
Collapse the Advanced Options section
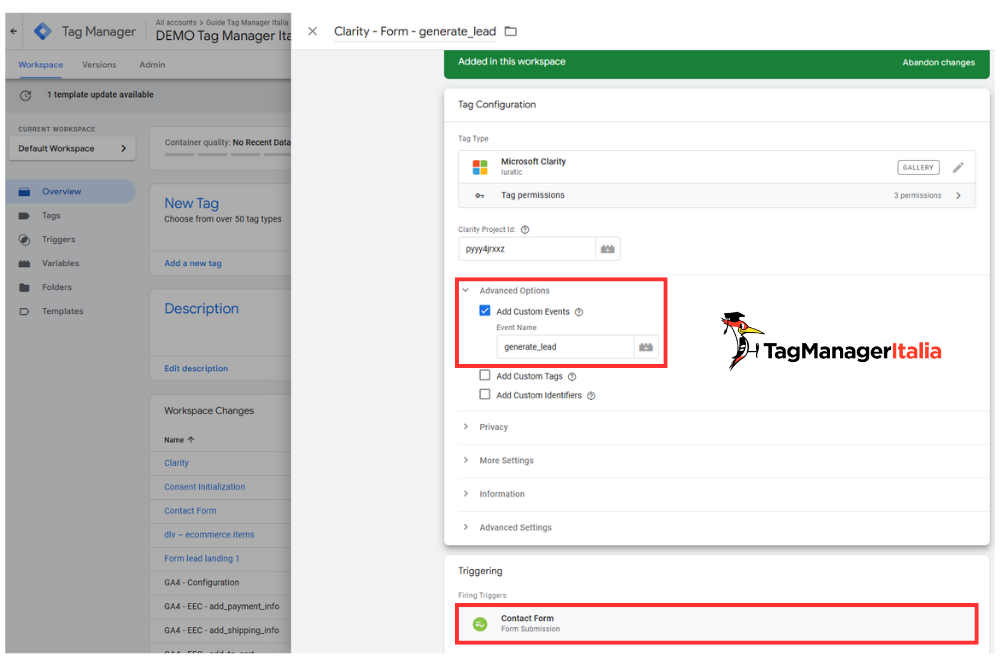click(x=466, y=290)
